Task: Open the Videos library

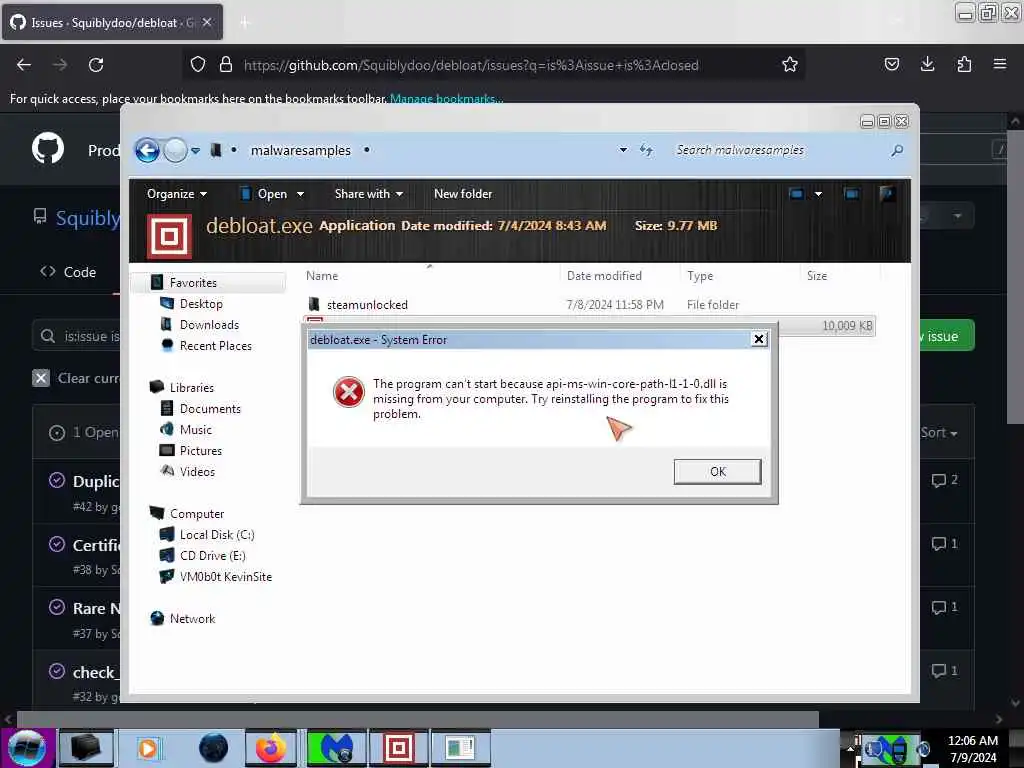Action: 197,472
